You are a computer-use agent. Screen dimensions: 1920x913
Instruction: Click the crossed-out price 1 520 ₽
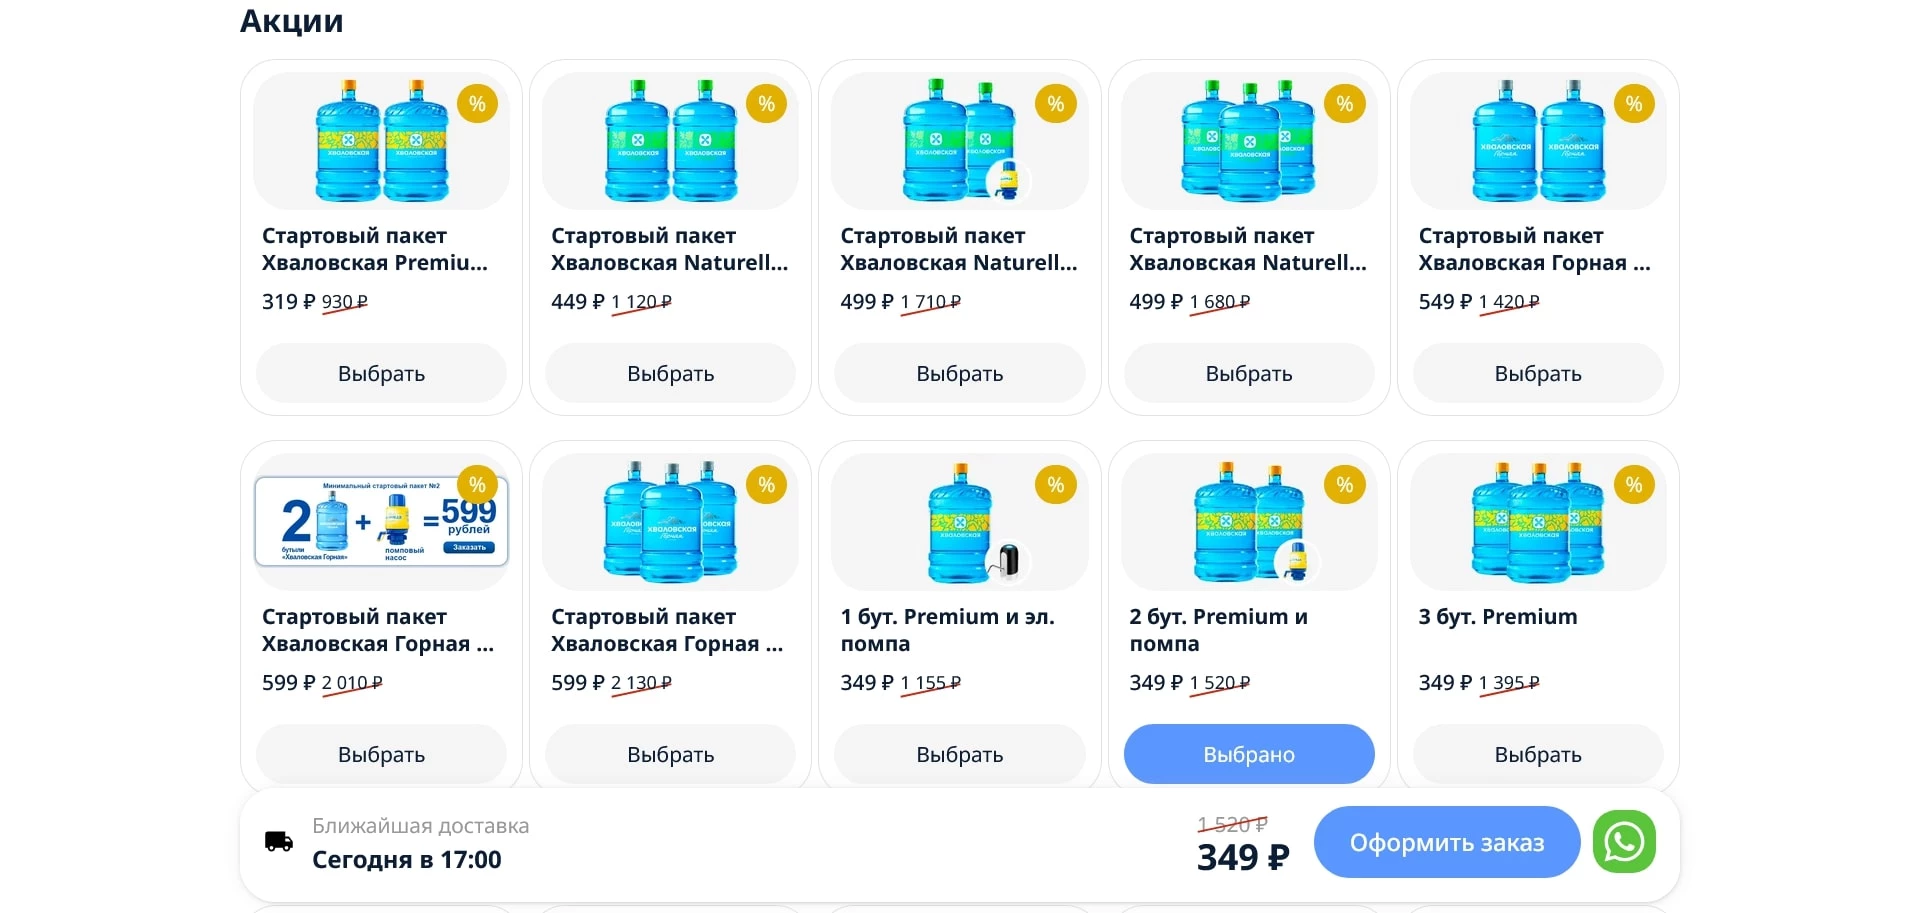[1232, 824]
